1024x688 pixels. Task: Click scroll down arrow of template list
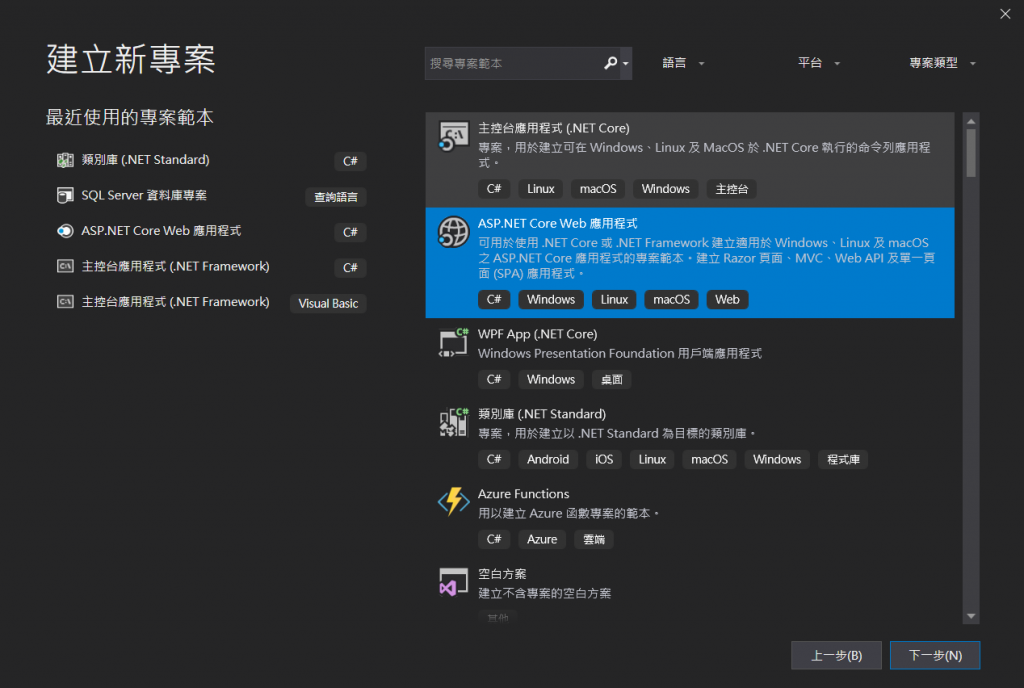pos(970,617)
